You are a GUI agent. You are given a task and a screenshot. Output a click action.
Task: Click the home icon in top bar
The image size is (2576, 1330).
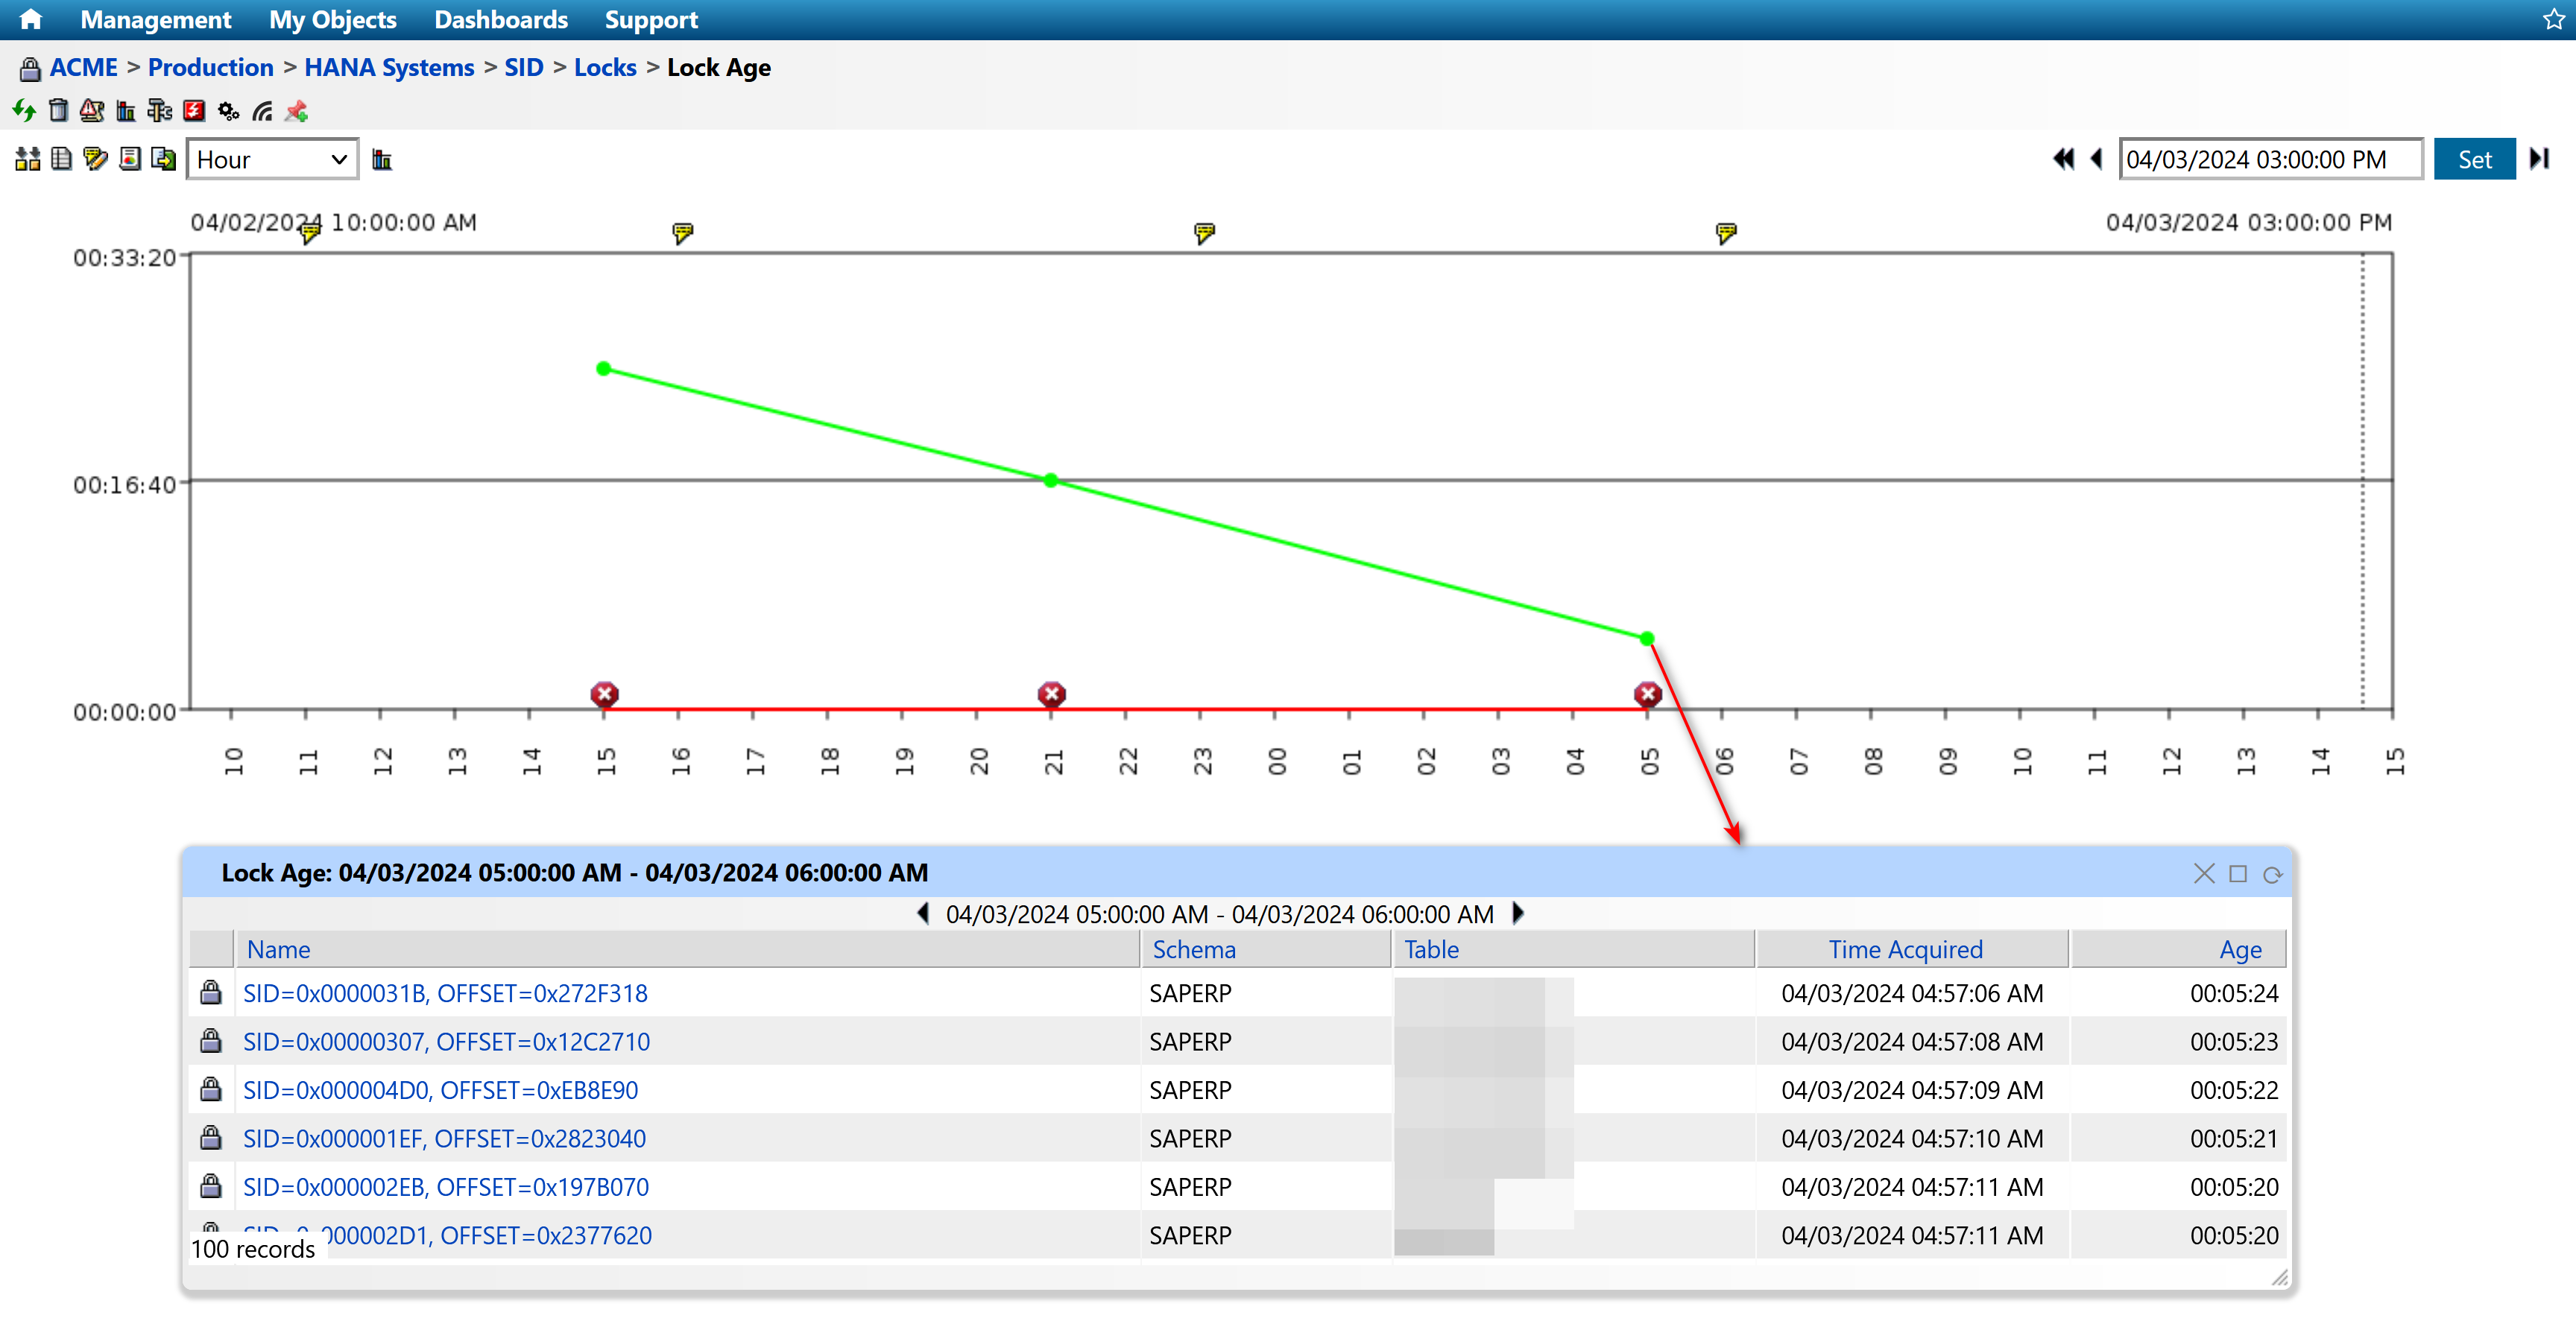coord(30,19)
